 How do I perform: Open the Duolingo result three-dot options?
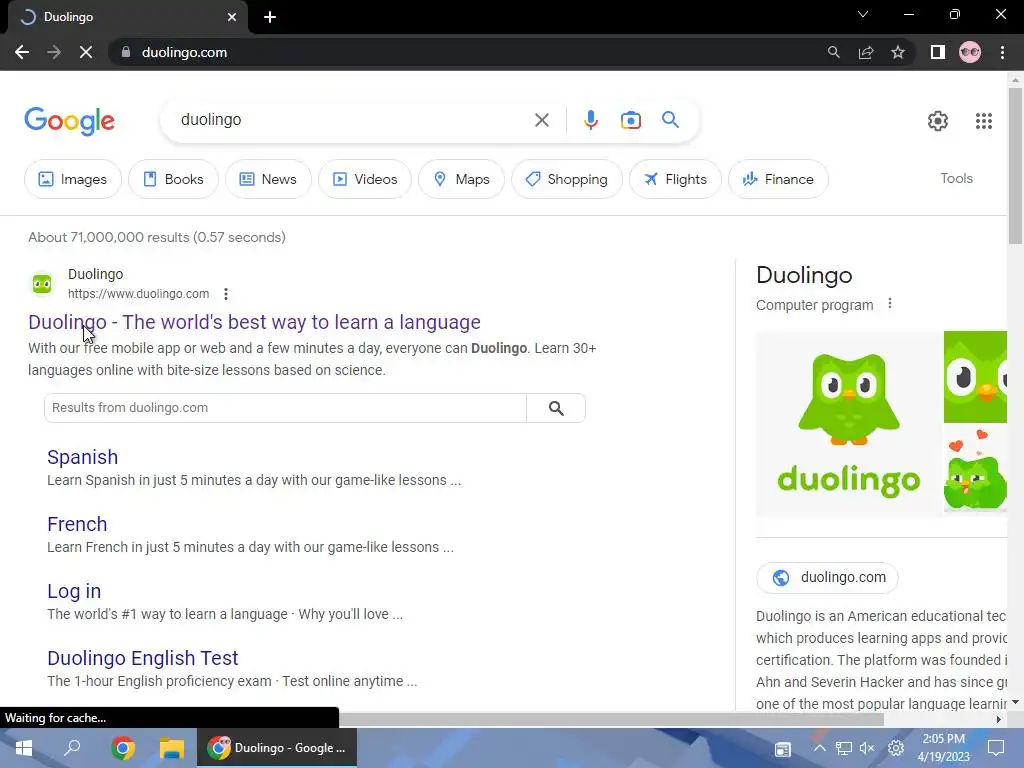226,294
